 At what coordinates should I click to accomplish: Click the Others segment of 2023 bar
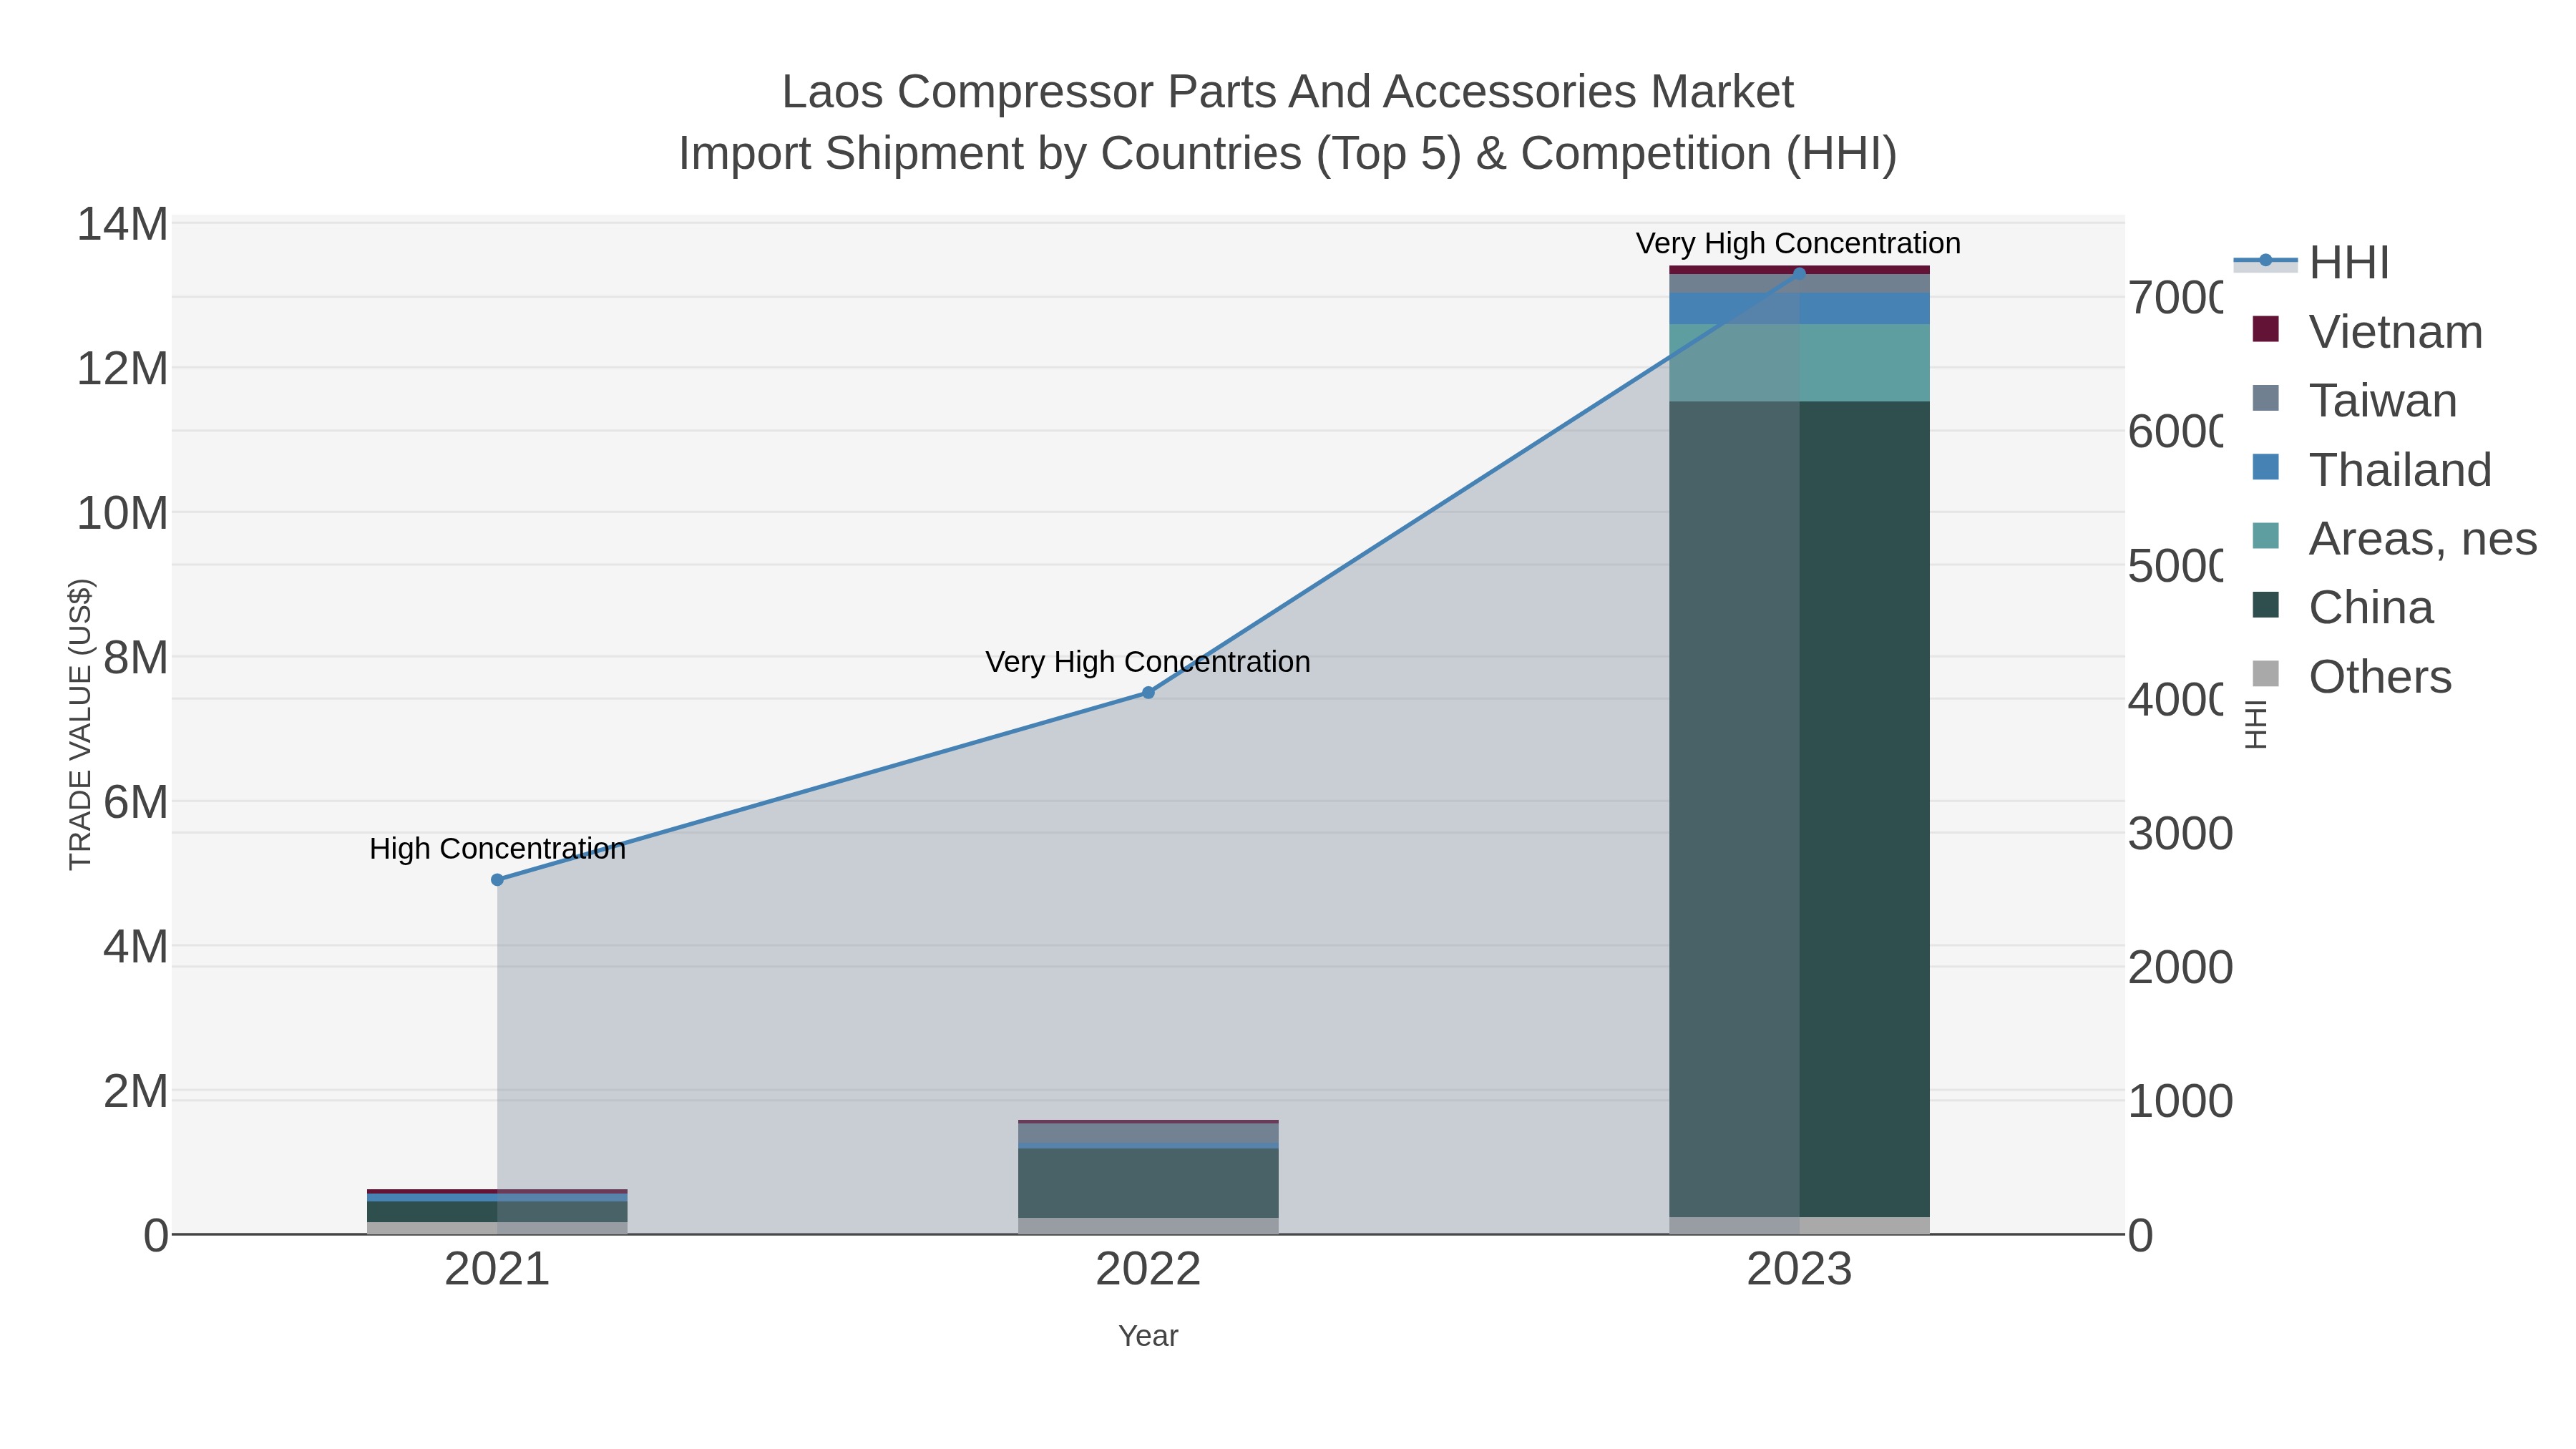[1799, 1226]
